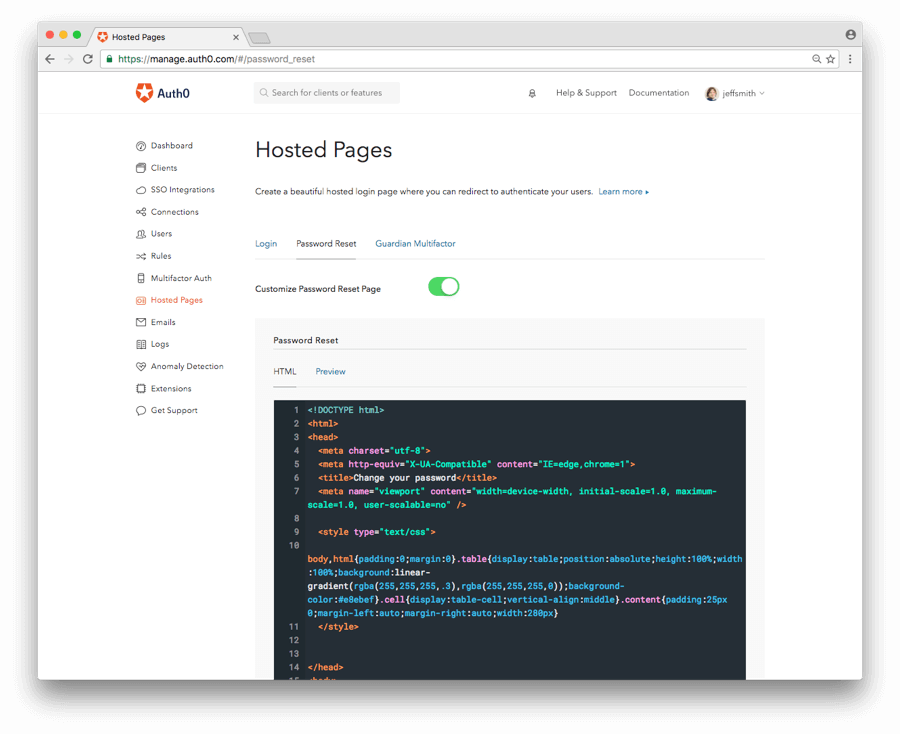Select the HTML editor tab
900x734 pixels.
[285, 371]
